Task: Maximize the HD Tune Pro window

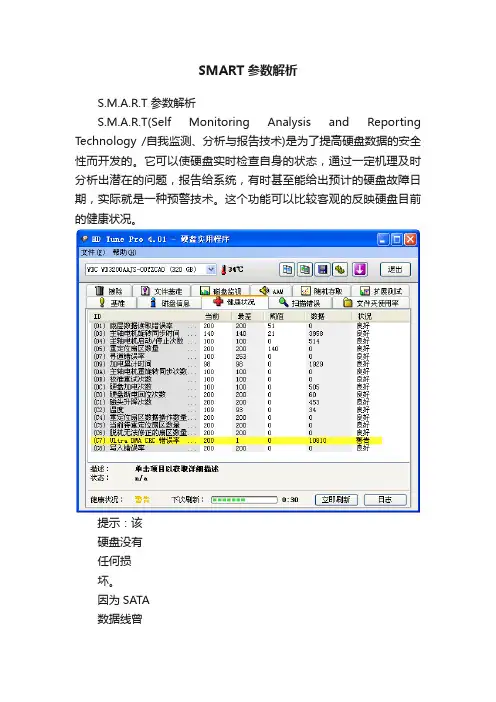Action: tap(397, 240)
